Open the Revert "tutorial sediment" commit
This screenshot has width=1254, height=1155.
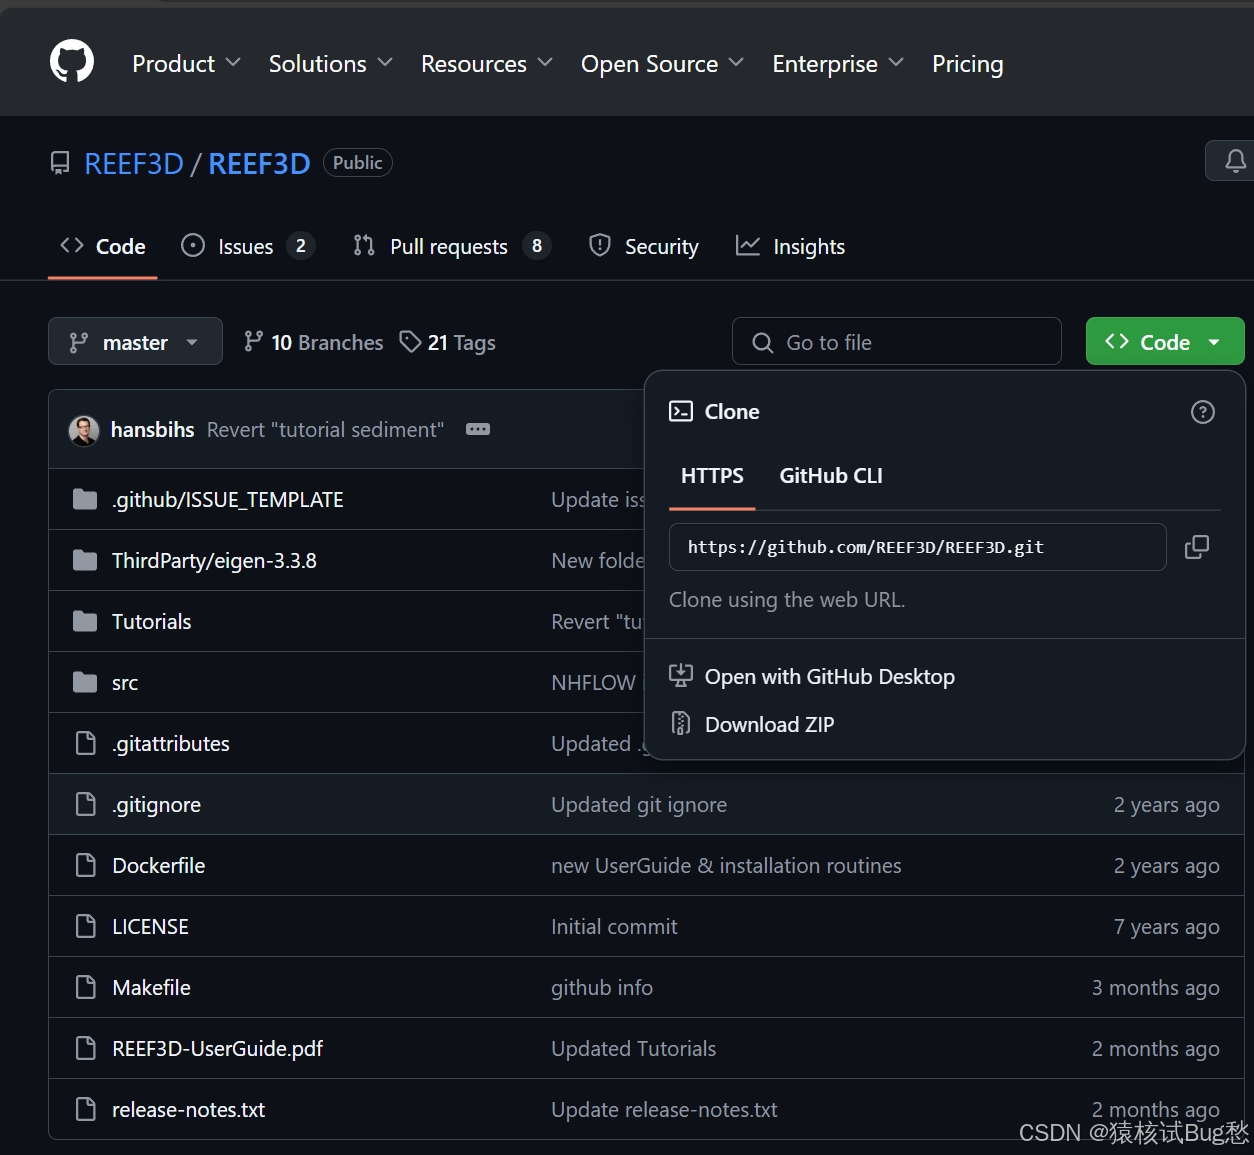[x=325, y=429]
